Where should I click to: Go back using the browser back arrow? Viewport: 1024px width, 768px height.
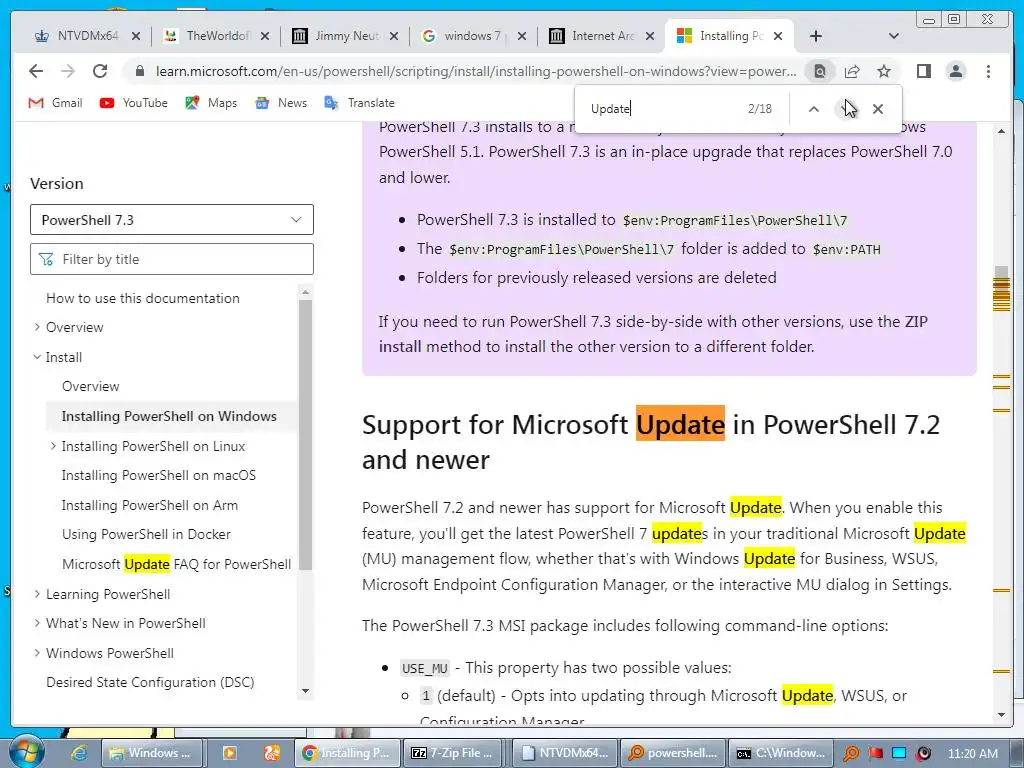click(x=36, y=71)
